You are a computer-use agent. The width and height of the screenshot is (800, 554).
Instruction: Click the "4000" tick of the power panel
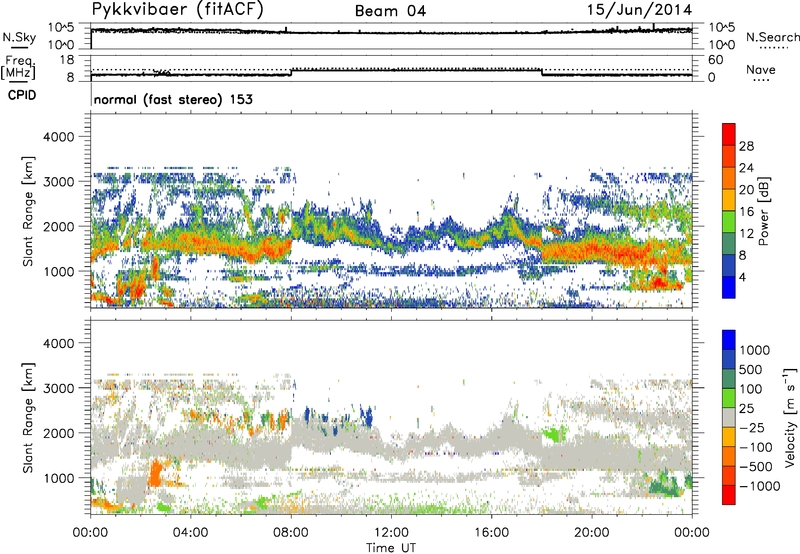(58, 137)
